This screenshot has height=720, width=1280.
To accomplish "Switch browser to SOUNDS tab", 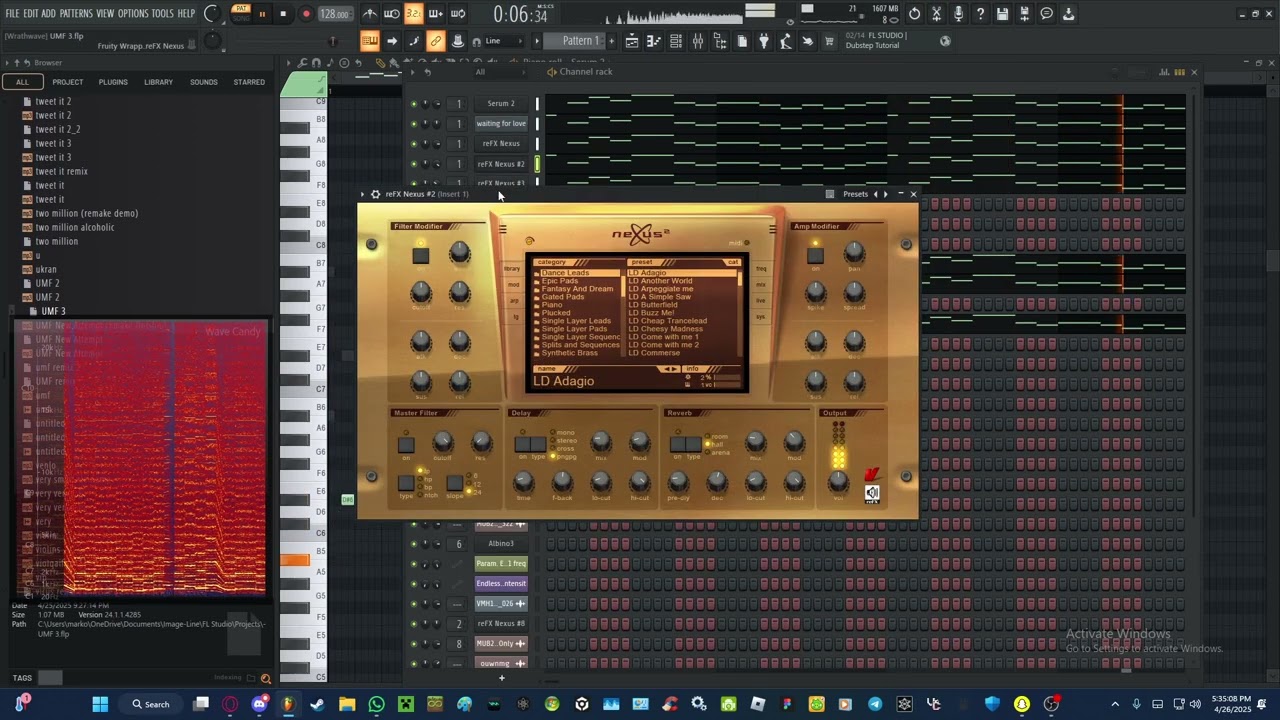I will (x=204, y=82).
